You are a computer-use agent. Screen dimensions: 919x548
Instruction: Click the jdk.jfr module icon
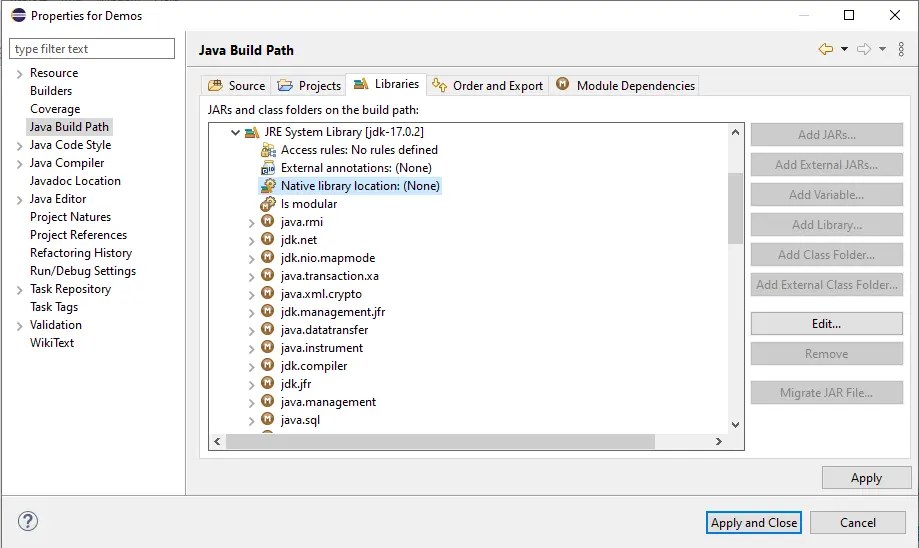click(267, 383)
